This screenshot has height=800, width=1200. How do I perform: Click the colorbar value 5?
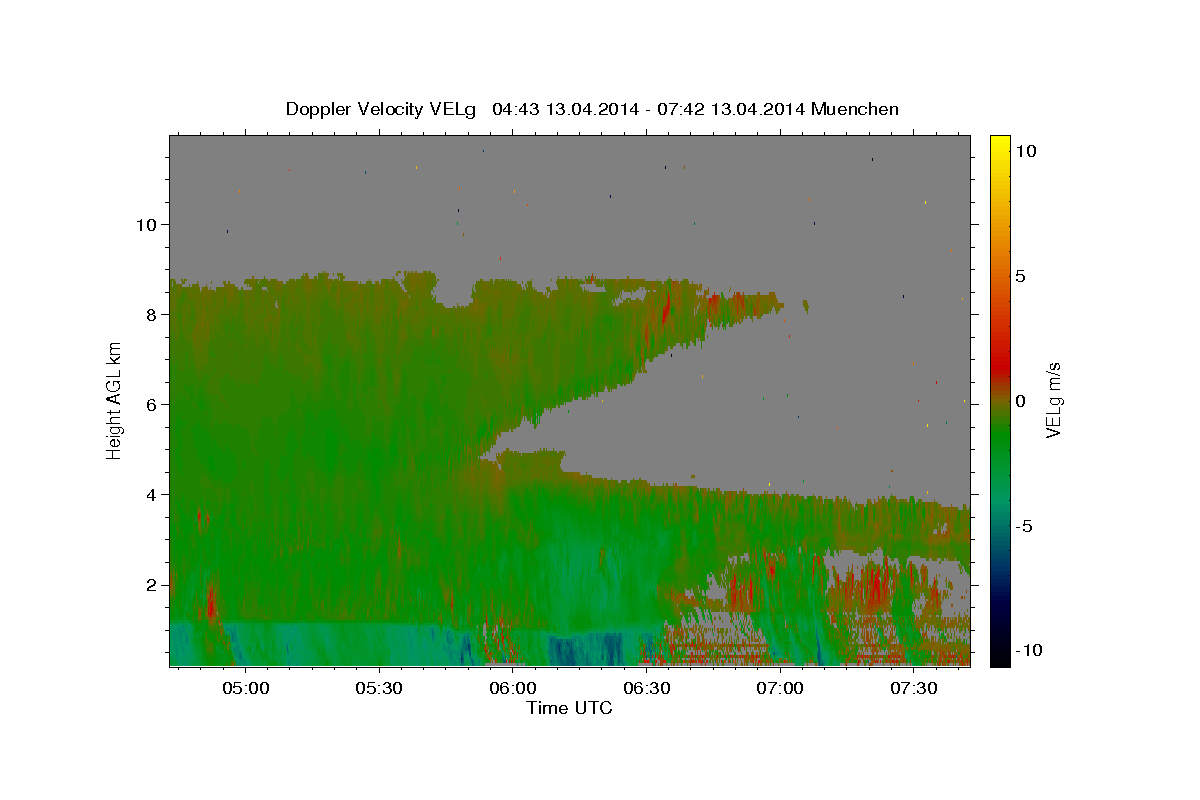1020,276
